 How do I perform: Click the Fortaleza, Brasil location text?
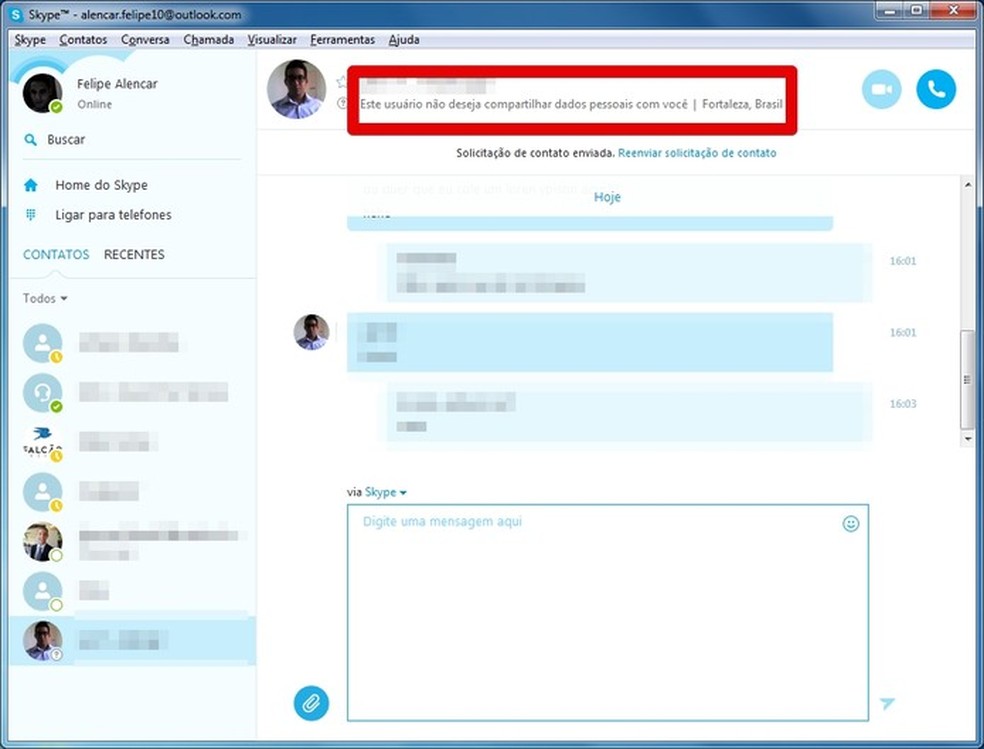[742, 104]
